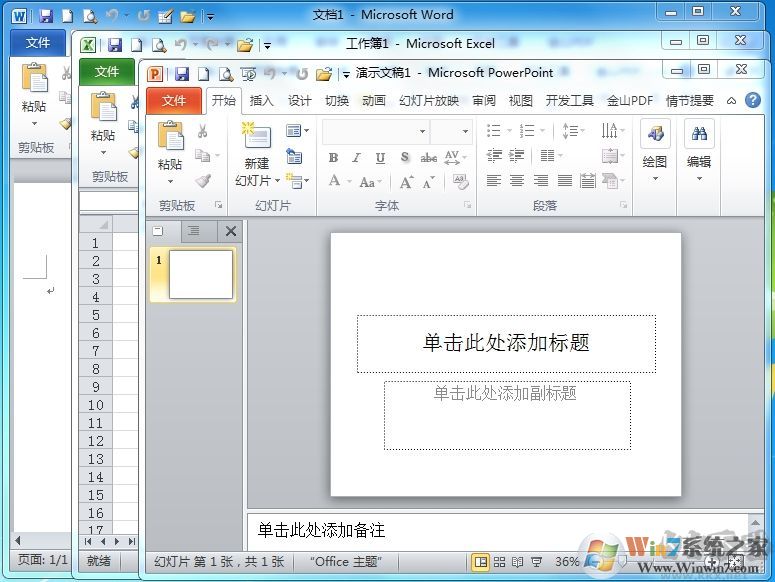Click the Increase List Level icon

click(517, 156)
